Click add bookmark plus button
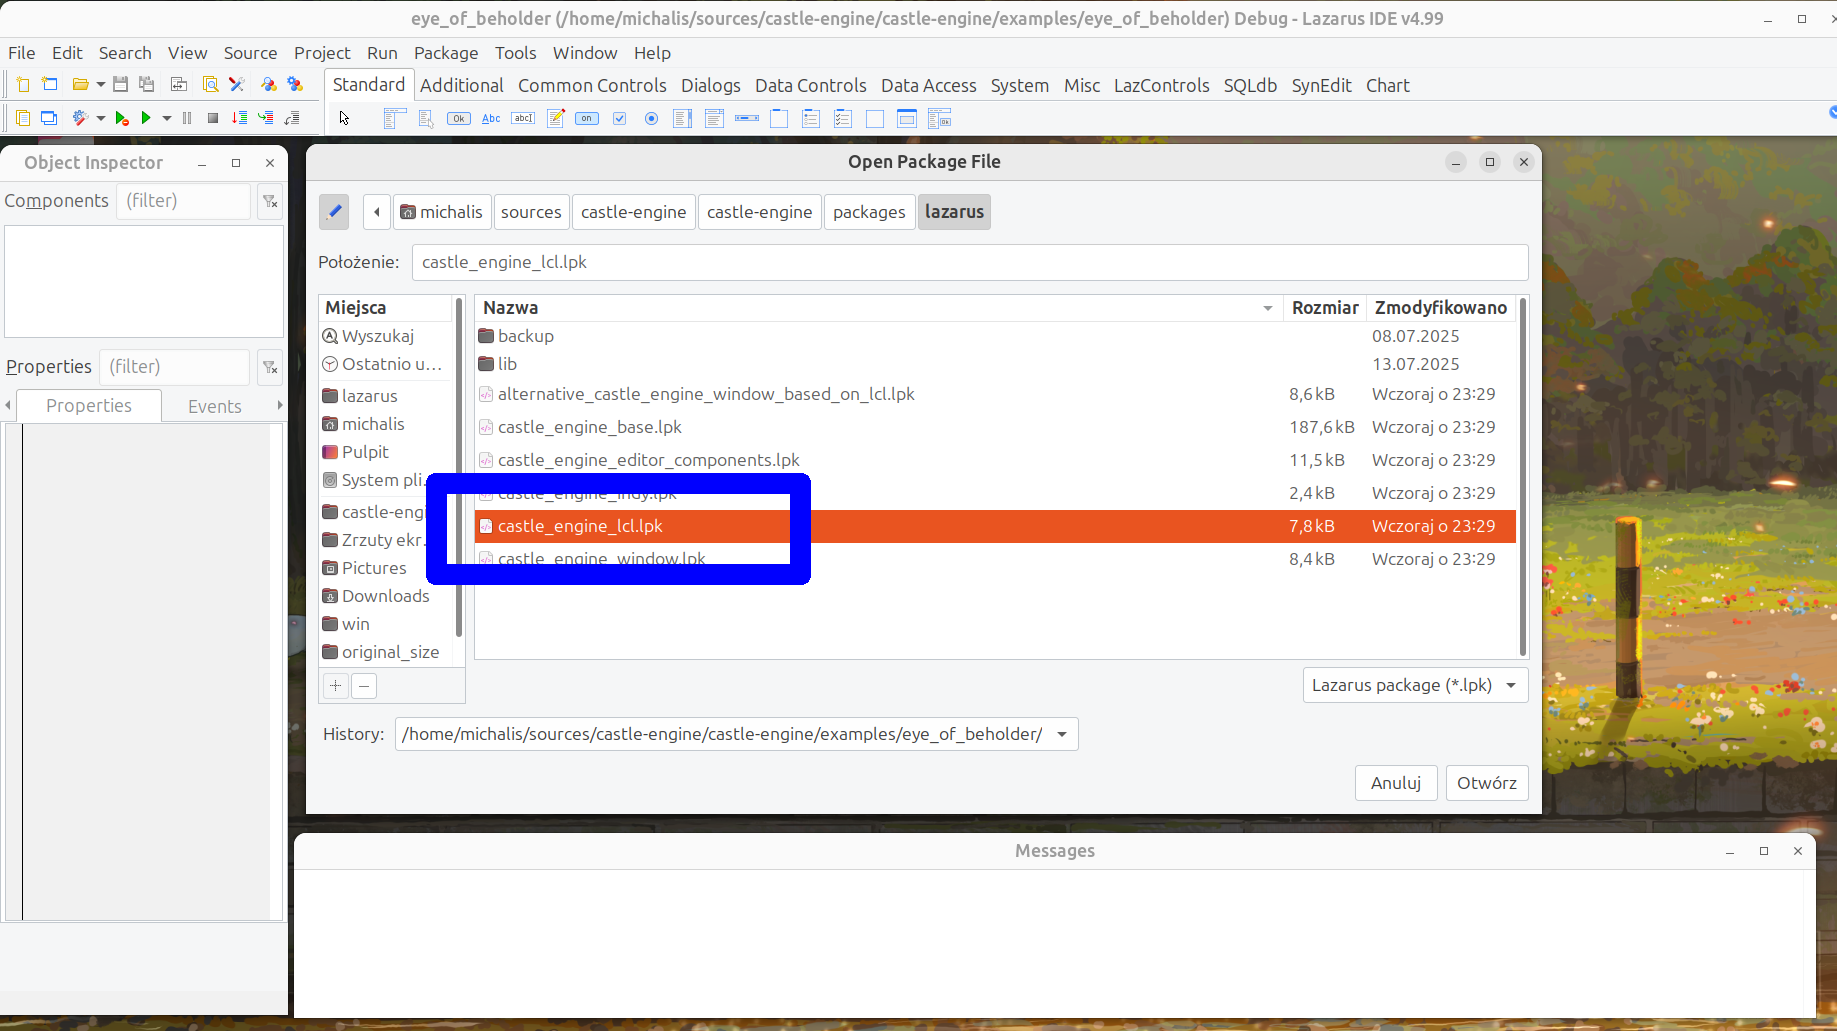This screenshot has height=1031, width=1837. pos(336,686)
